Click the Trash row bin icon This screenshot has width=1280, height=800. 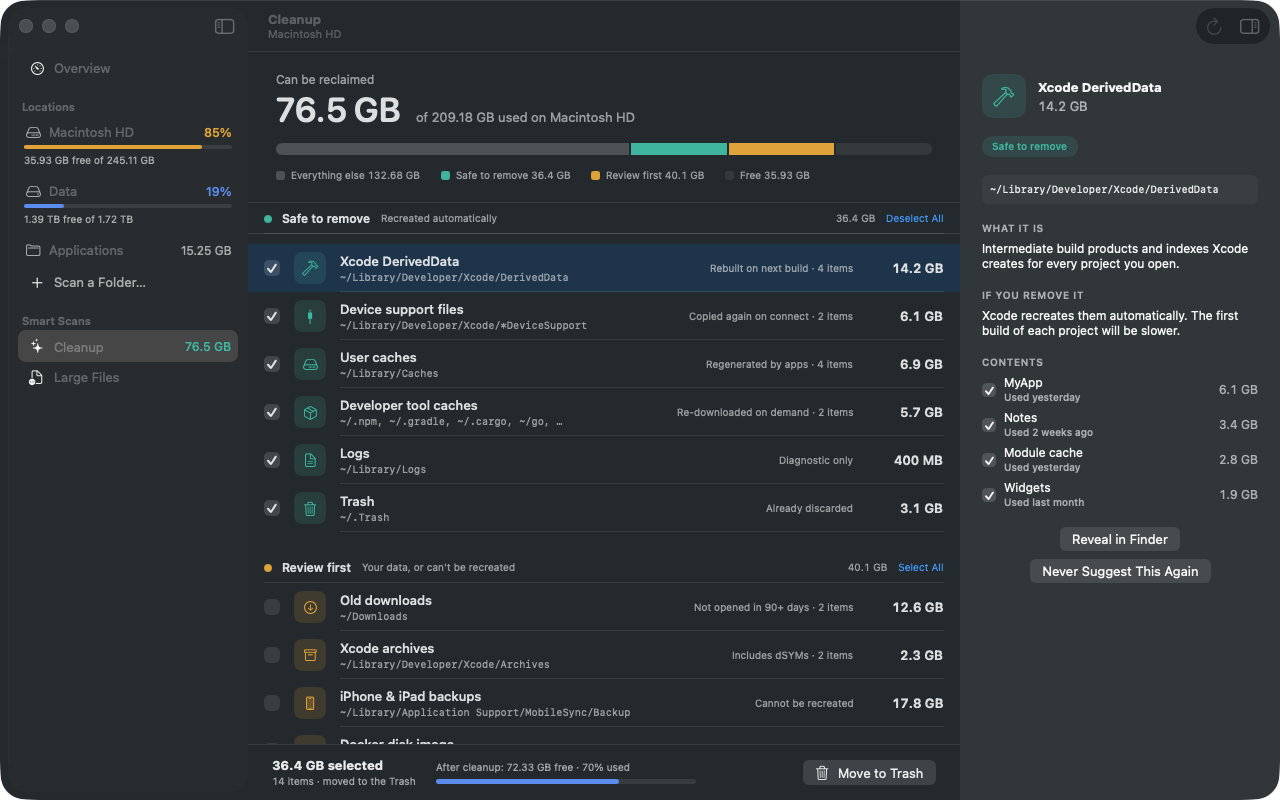pos(310,508)
